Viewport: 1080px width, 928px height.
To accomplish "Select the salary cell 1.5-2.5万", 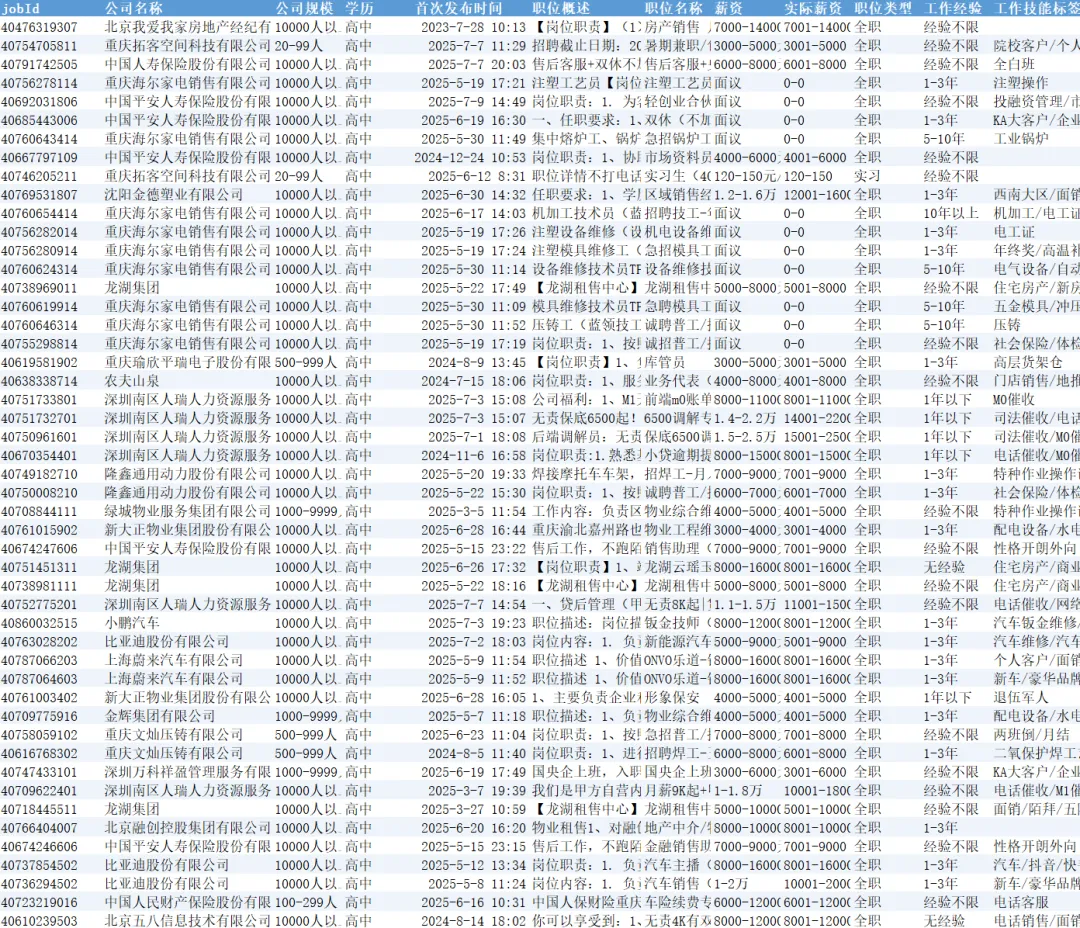I will click(745, 436).
